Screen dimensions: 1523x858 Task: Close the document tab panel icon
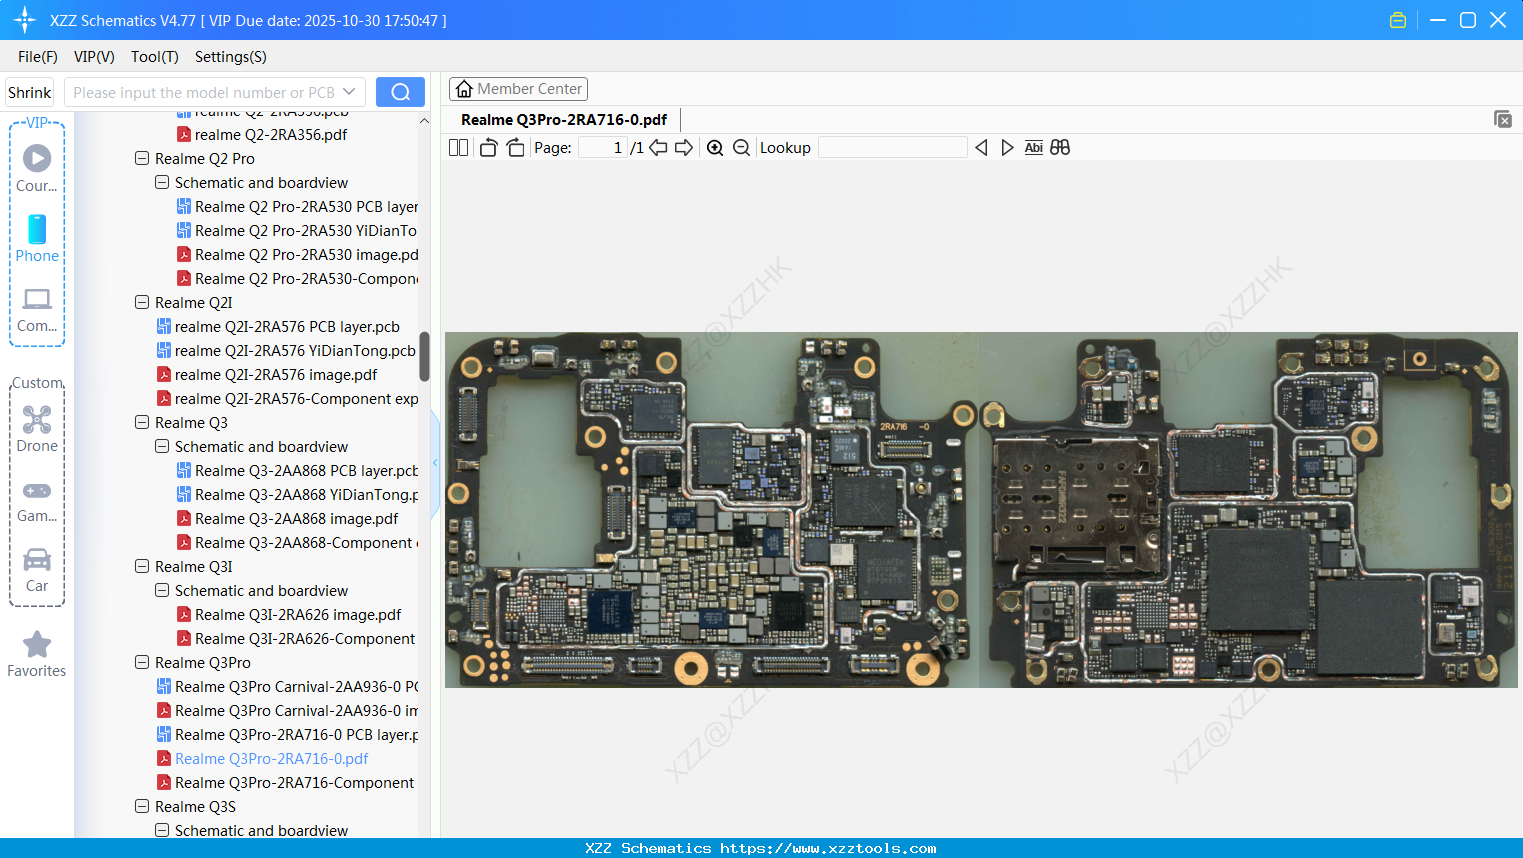coord(1502,119)
